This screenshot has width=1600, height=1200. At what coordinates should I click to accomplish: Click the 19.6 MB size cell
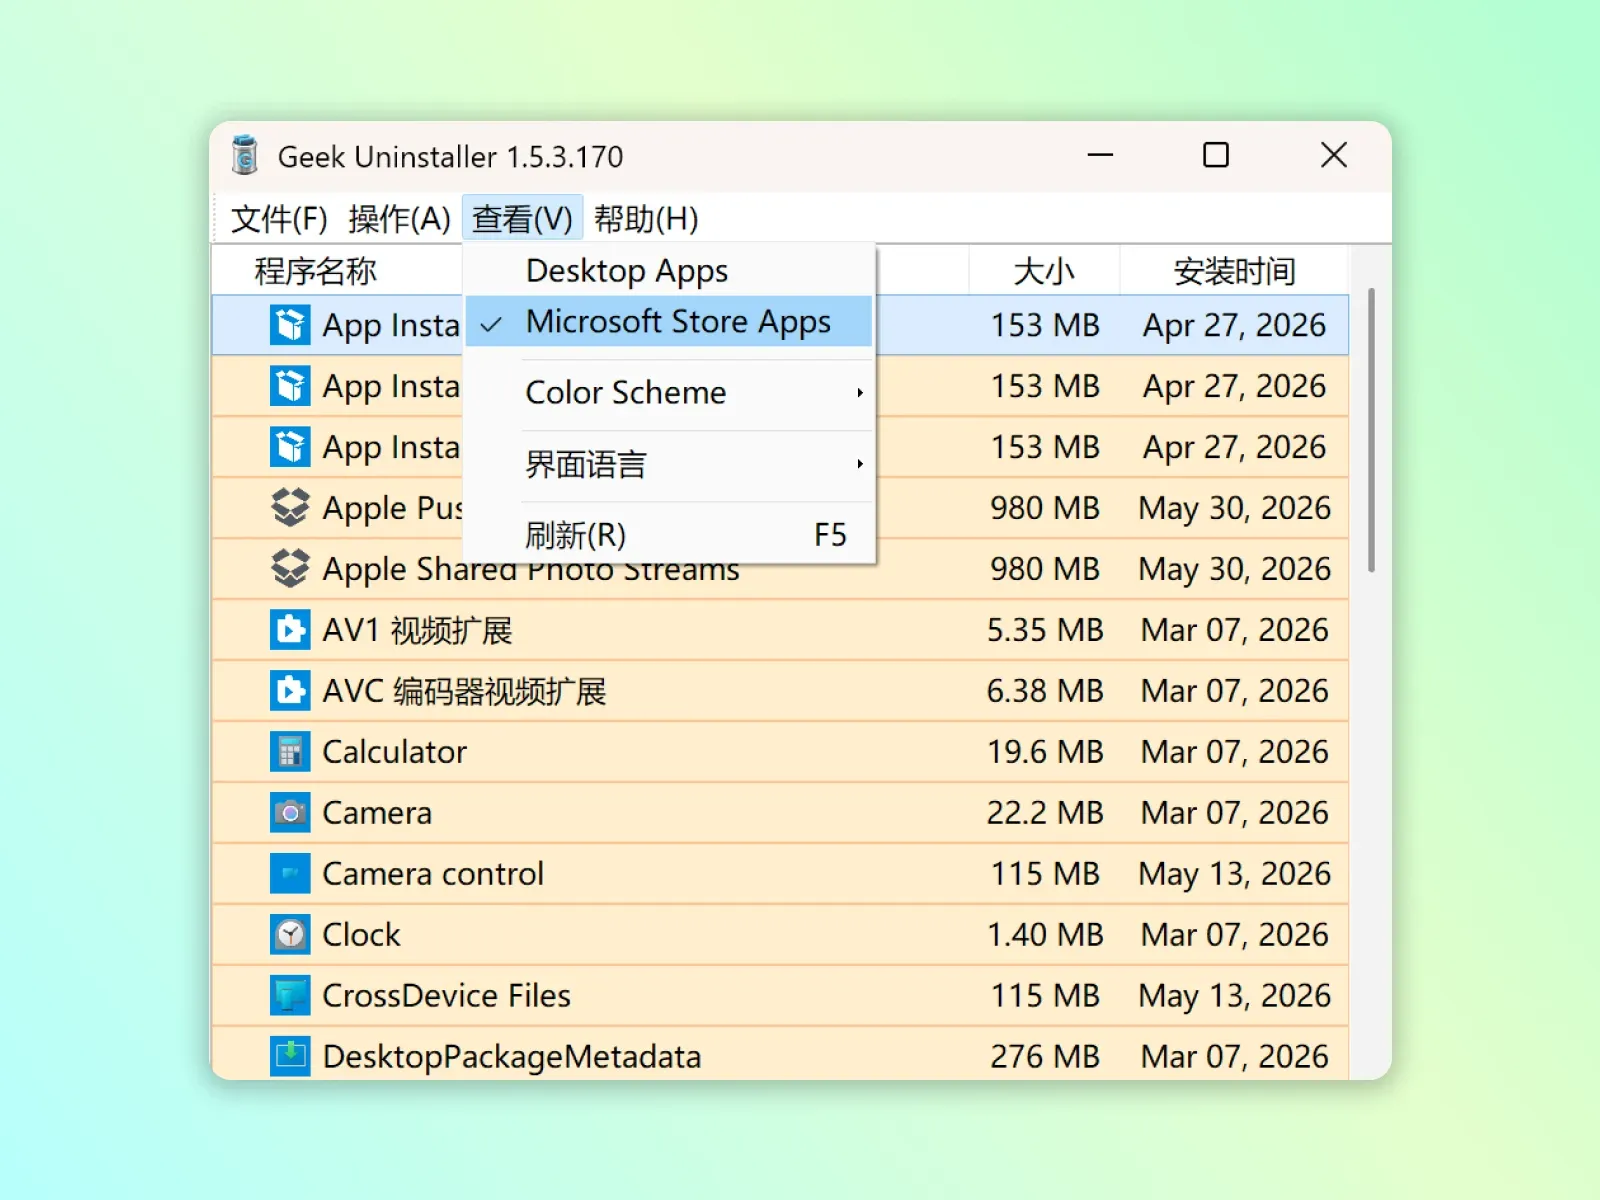tap(1045, 752)
